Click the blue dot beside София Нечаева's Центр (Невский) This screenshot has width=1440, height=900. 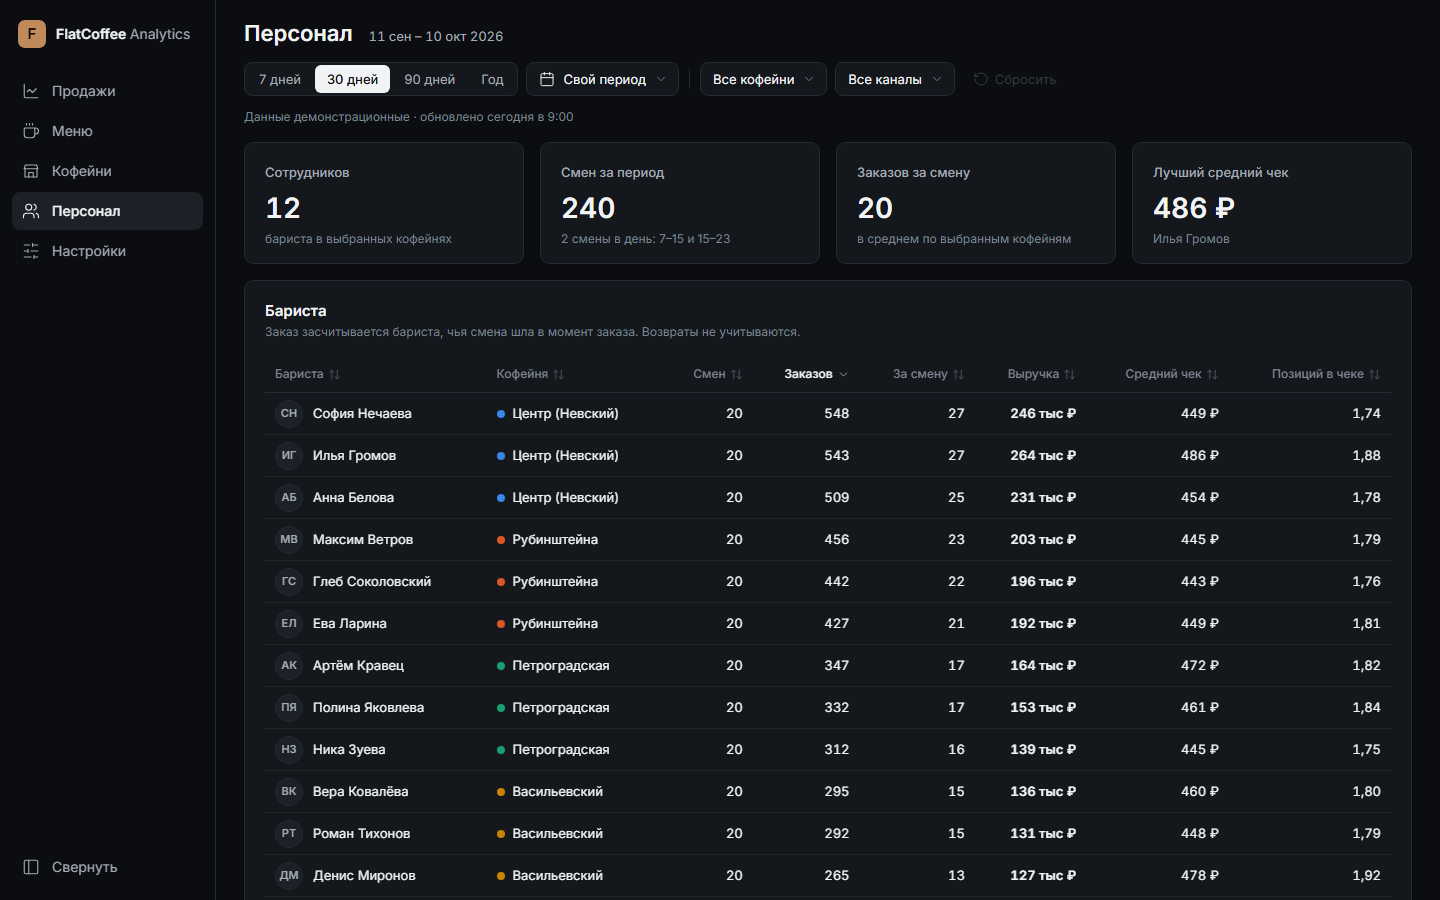501,414
